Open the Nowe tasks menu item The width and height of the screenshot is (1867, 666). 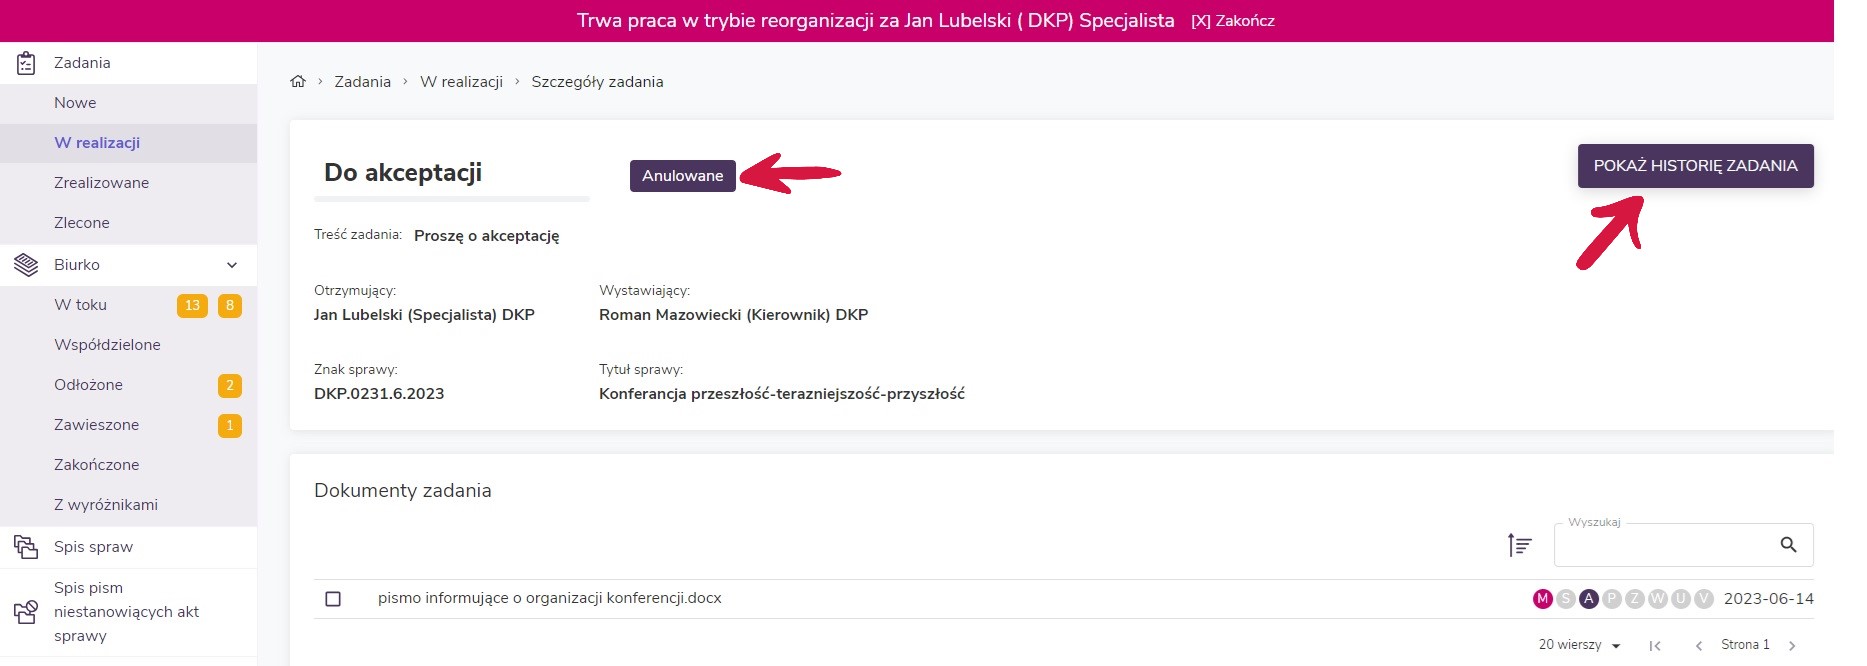[75, 103]
